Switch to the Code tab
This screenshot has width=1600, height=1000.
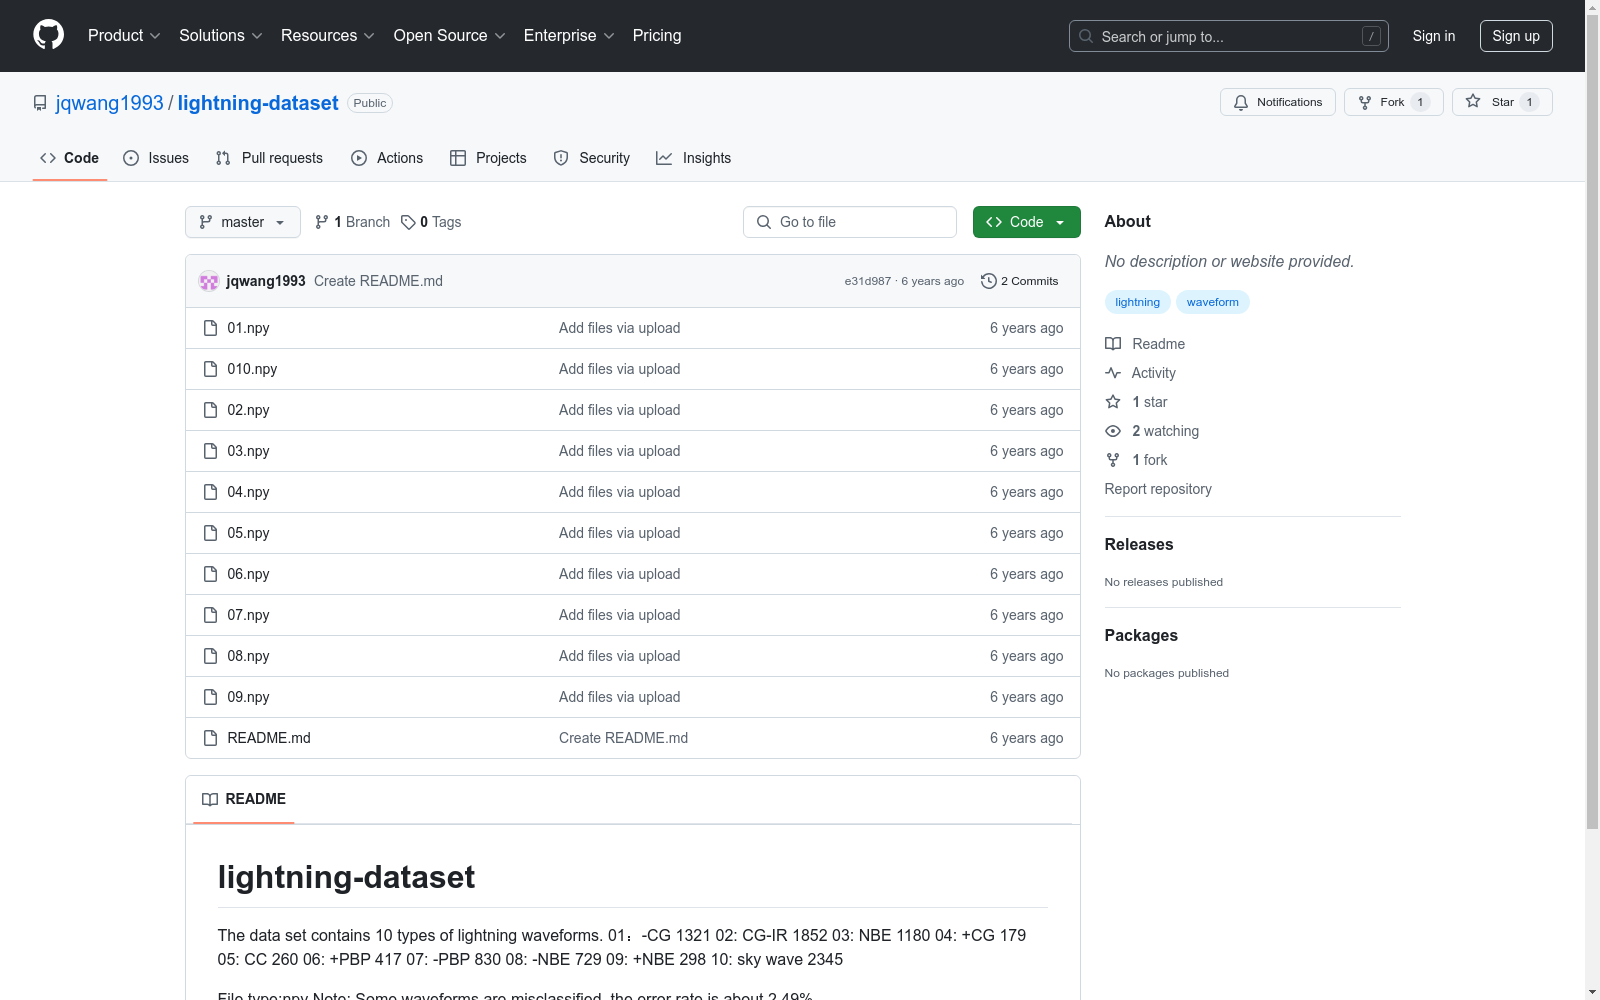[x=70, y=158]
